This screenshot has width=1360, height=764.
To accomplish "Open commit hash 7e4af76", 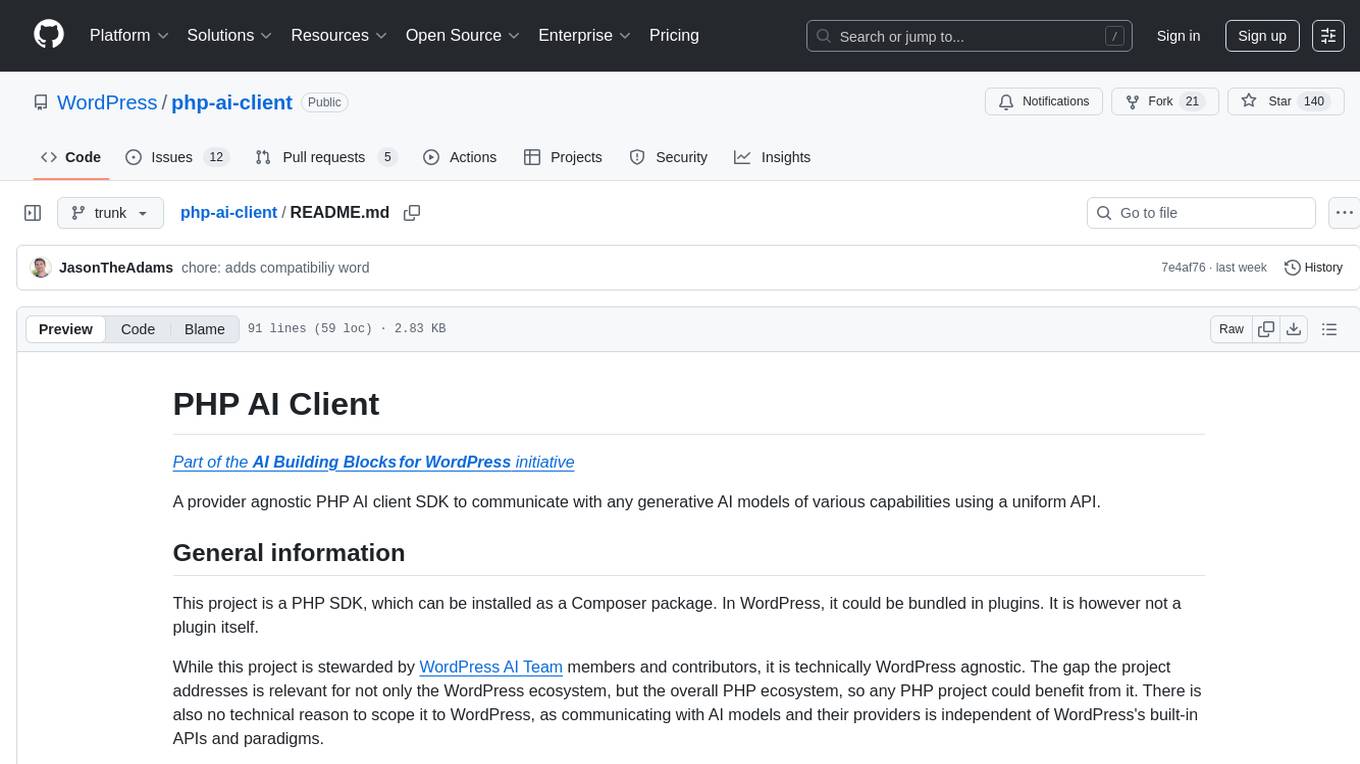I will [1184, 268].
